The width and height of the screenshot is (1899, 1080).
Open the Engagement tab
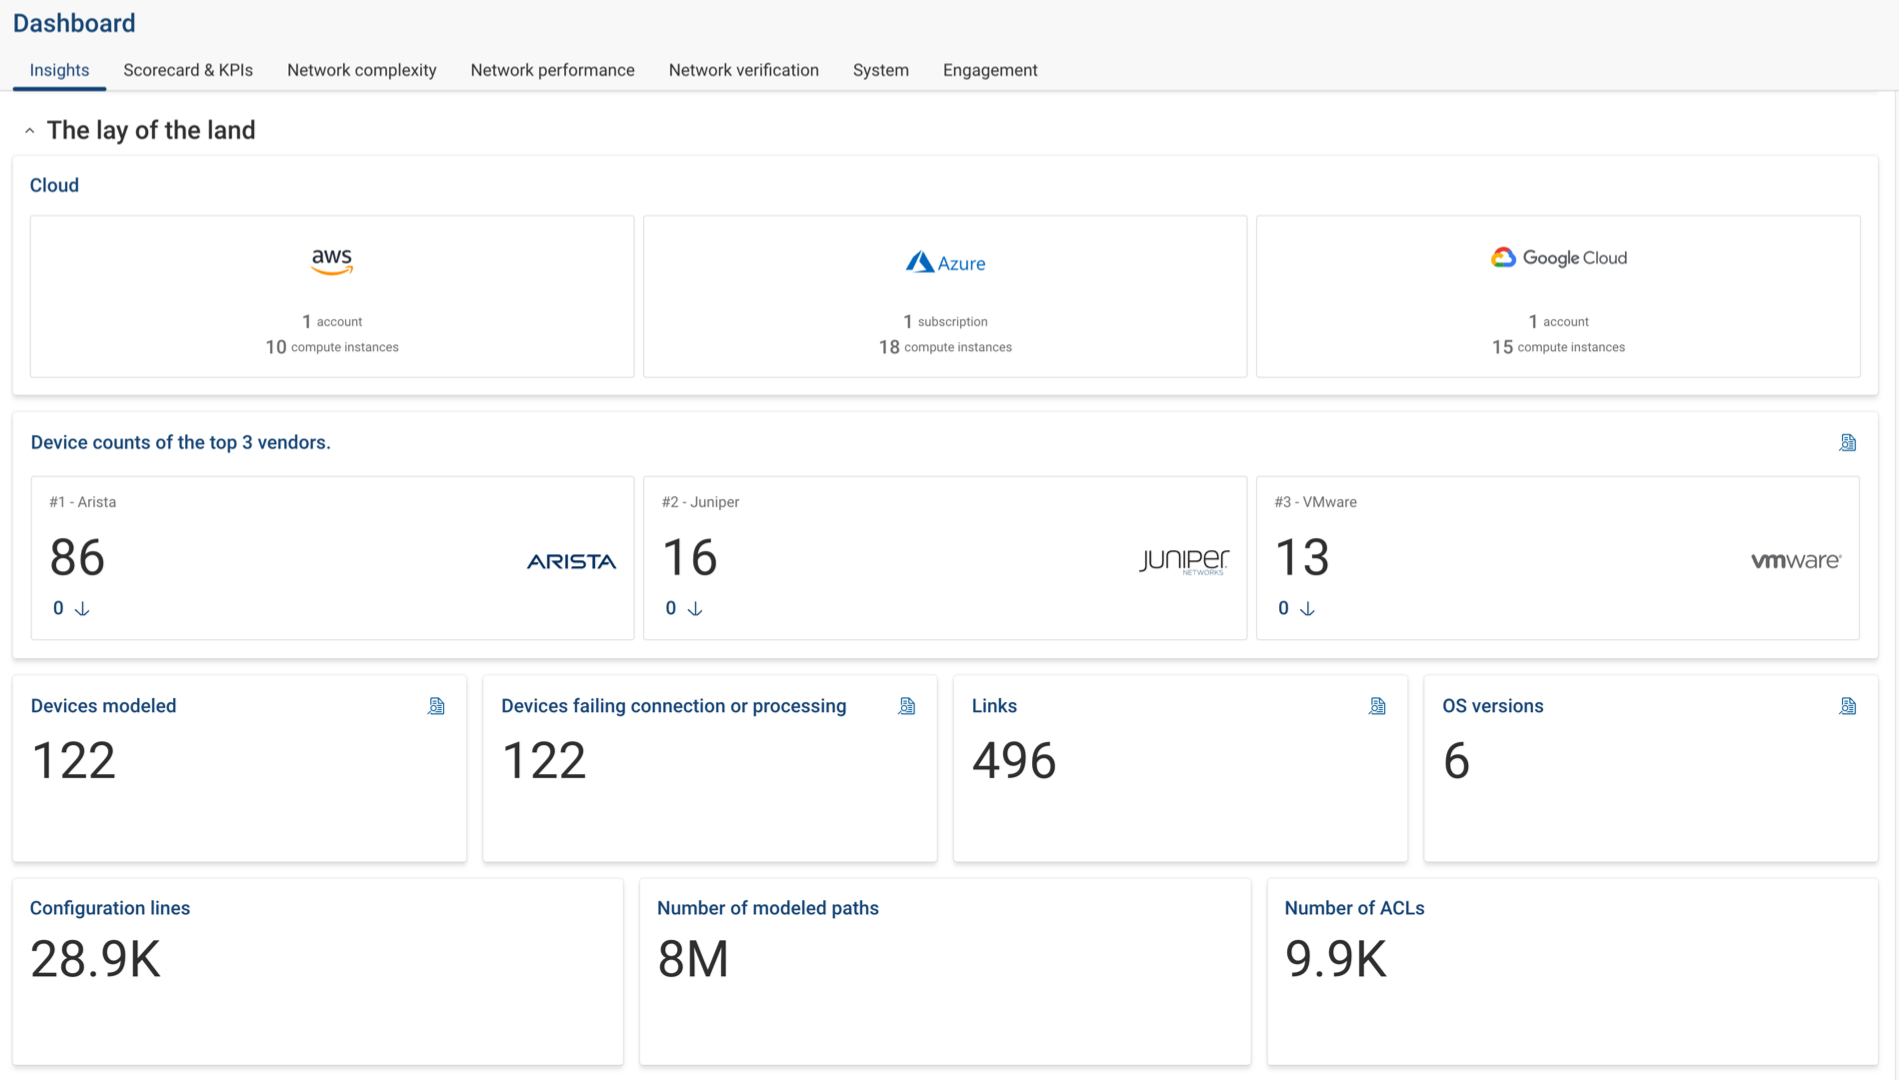[x=989, y=70]
